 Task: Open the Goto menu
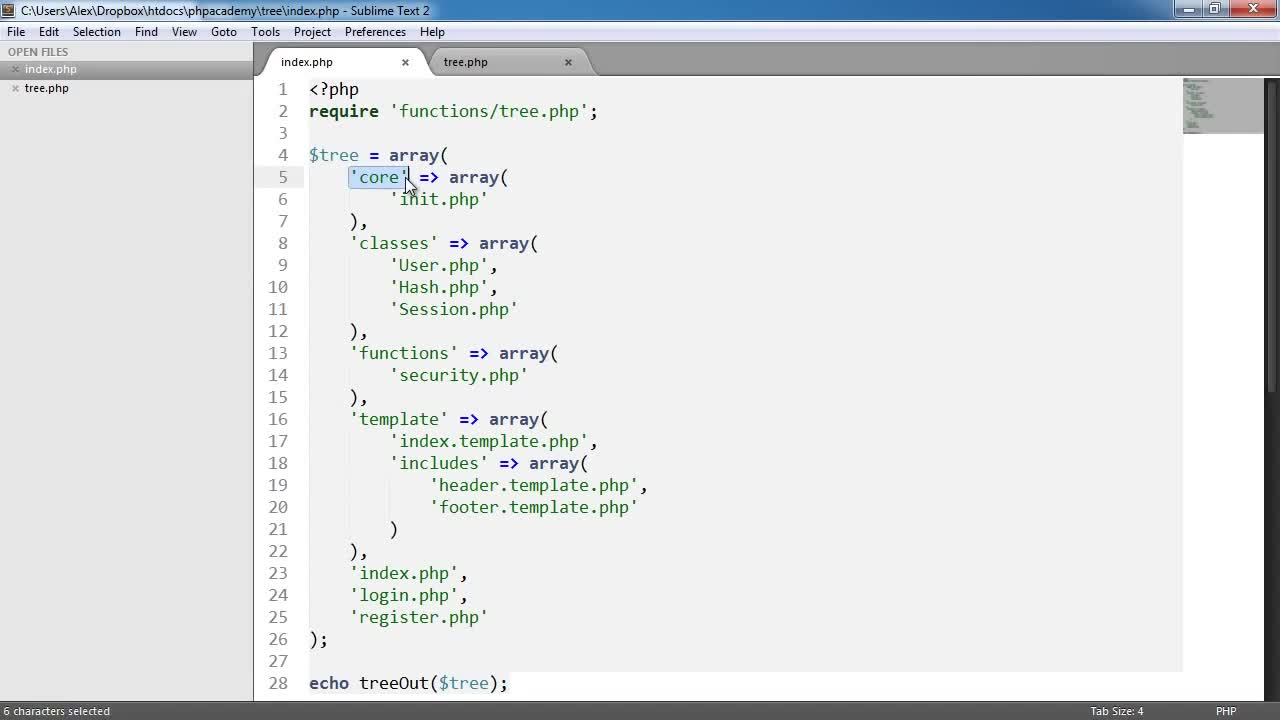[224, 32]
